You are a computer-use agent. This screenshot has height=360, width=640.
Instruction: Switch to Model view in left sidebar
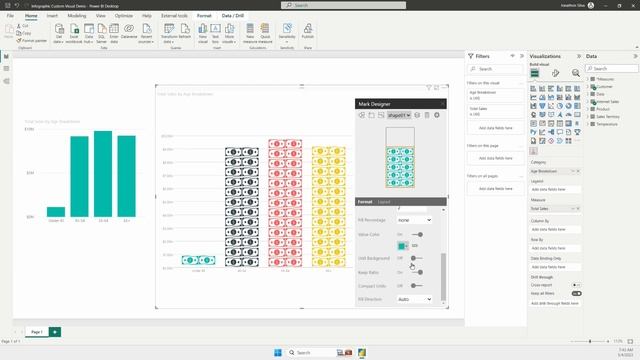[x=6, y=81]
